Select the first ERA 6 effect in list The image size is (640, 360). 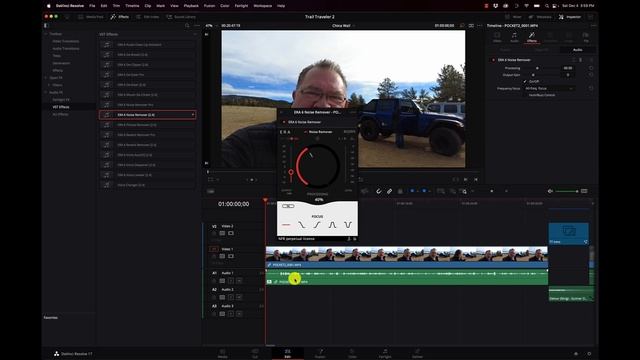pos(147,44)
